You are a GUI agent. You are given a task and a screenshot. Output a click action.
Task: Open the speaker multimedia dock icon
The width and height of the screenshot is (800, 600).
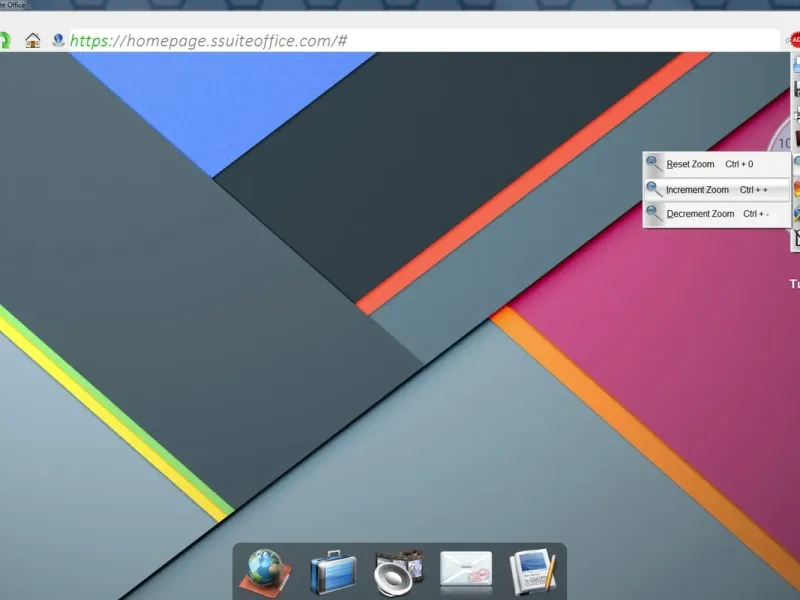point(399,572)
